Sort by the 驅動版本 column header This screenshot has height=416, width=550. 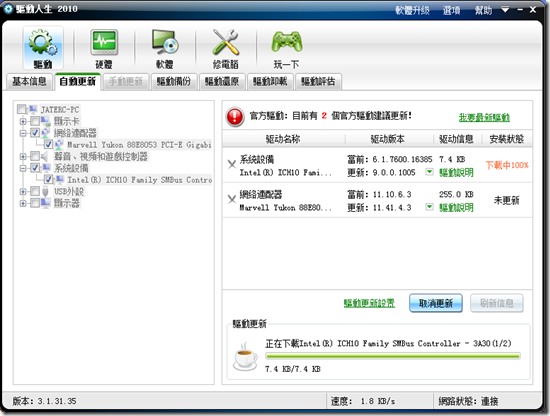tap(388, 139)
